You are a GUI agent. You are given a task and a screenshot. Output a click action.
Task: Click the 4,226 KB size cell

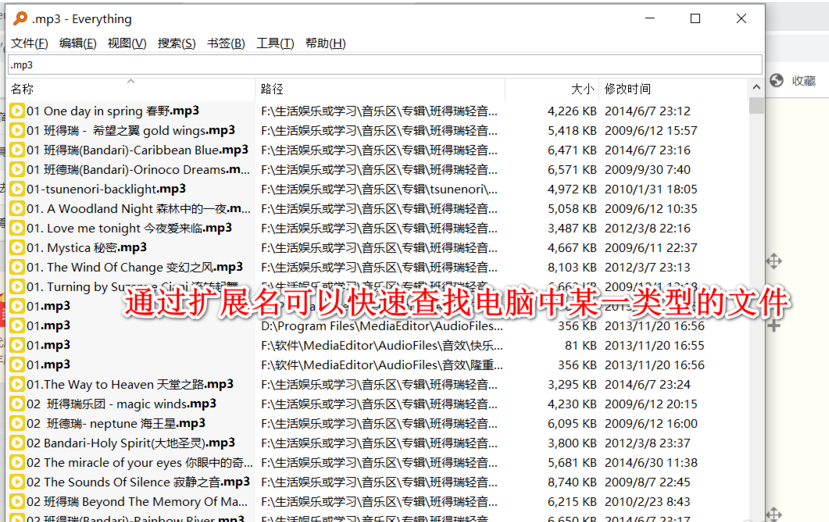[x=572, y=111]
